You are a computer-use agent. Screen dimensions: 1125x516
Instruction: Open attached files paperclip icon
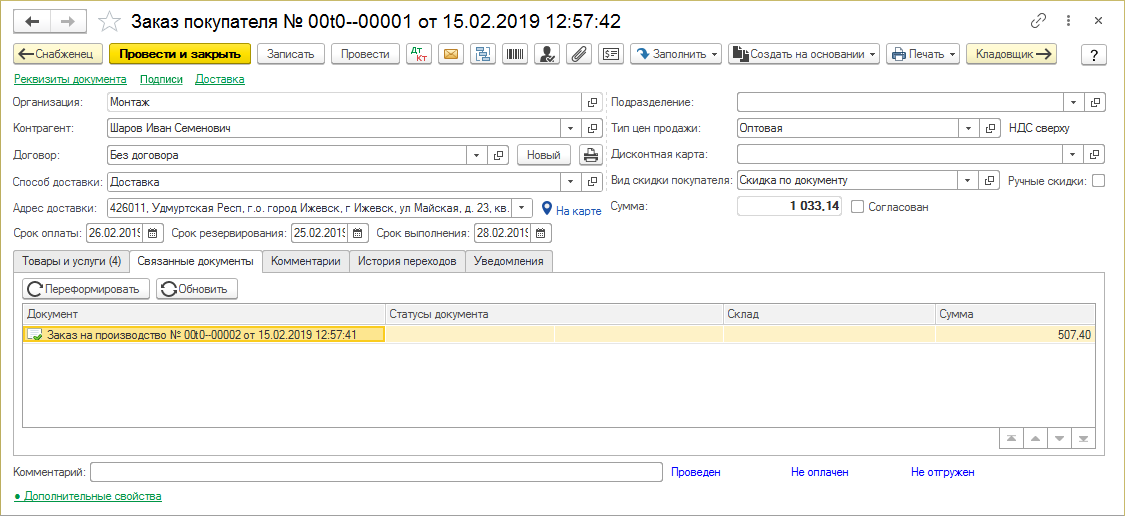578,54
